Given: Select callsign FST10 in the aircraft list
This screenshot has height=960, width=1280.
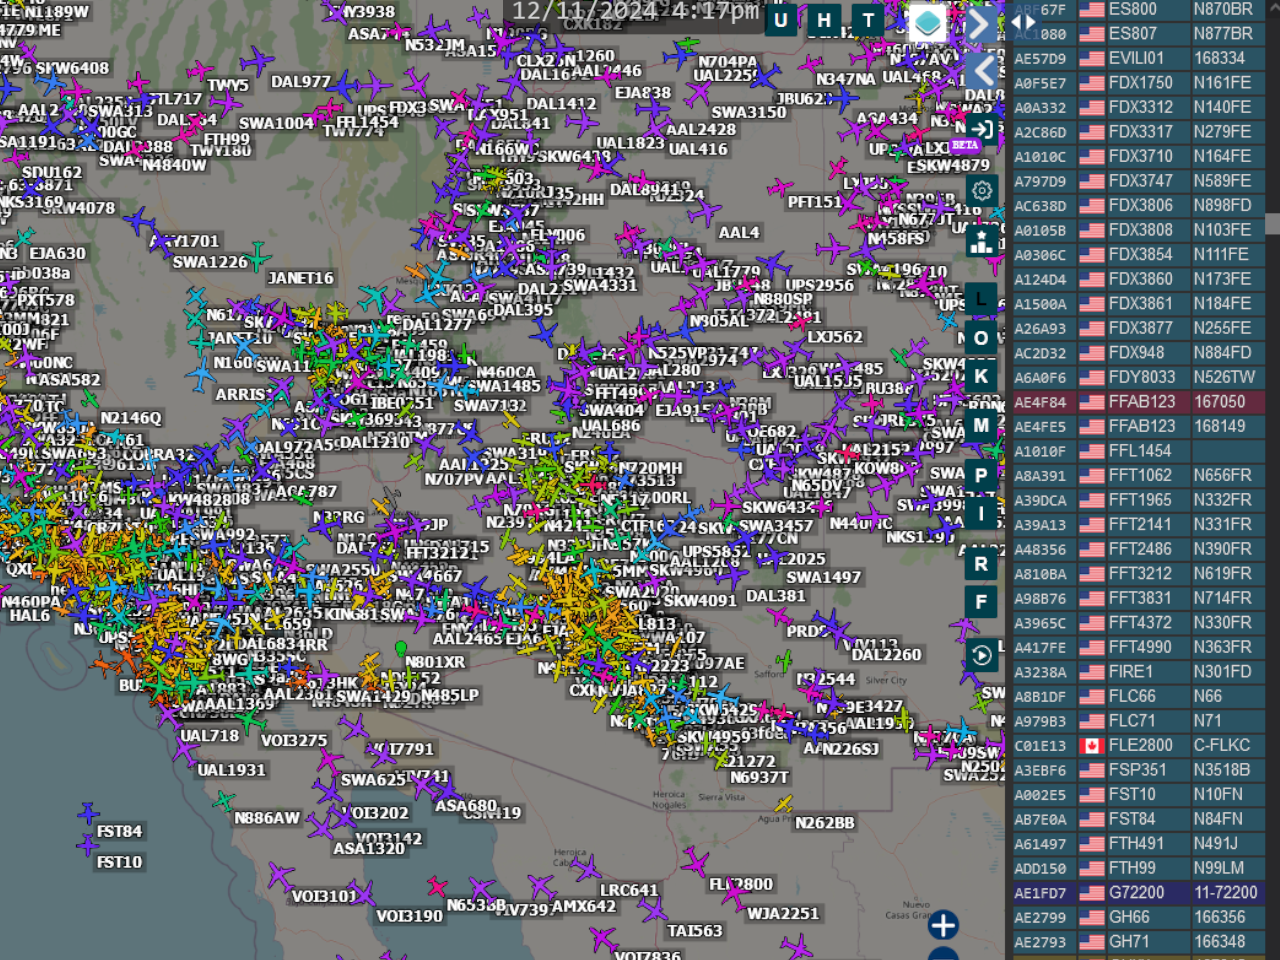Looking at the screenshot, I should (1132, 795).
